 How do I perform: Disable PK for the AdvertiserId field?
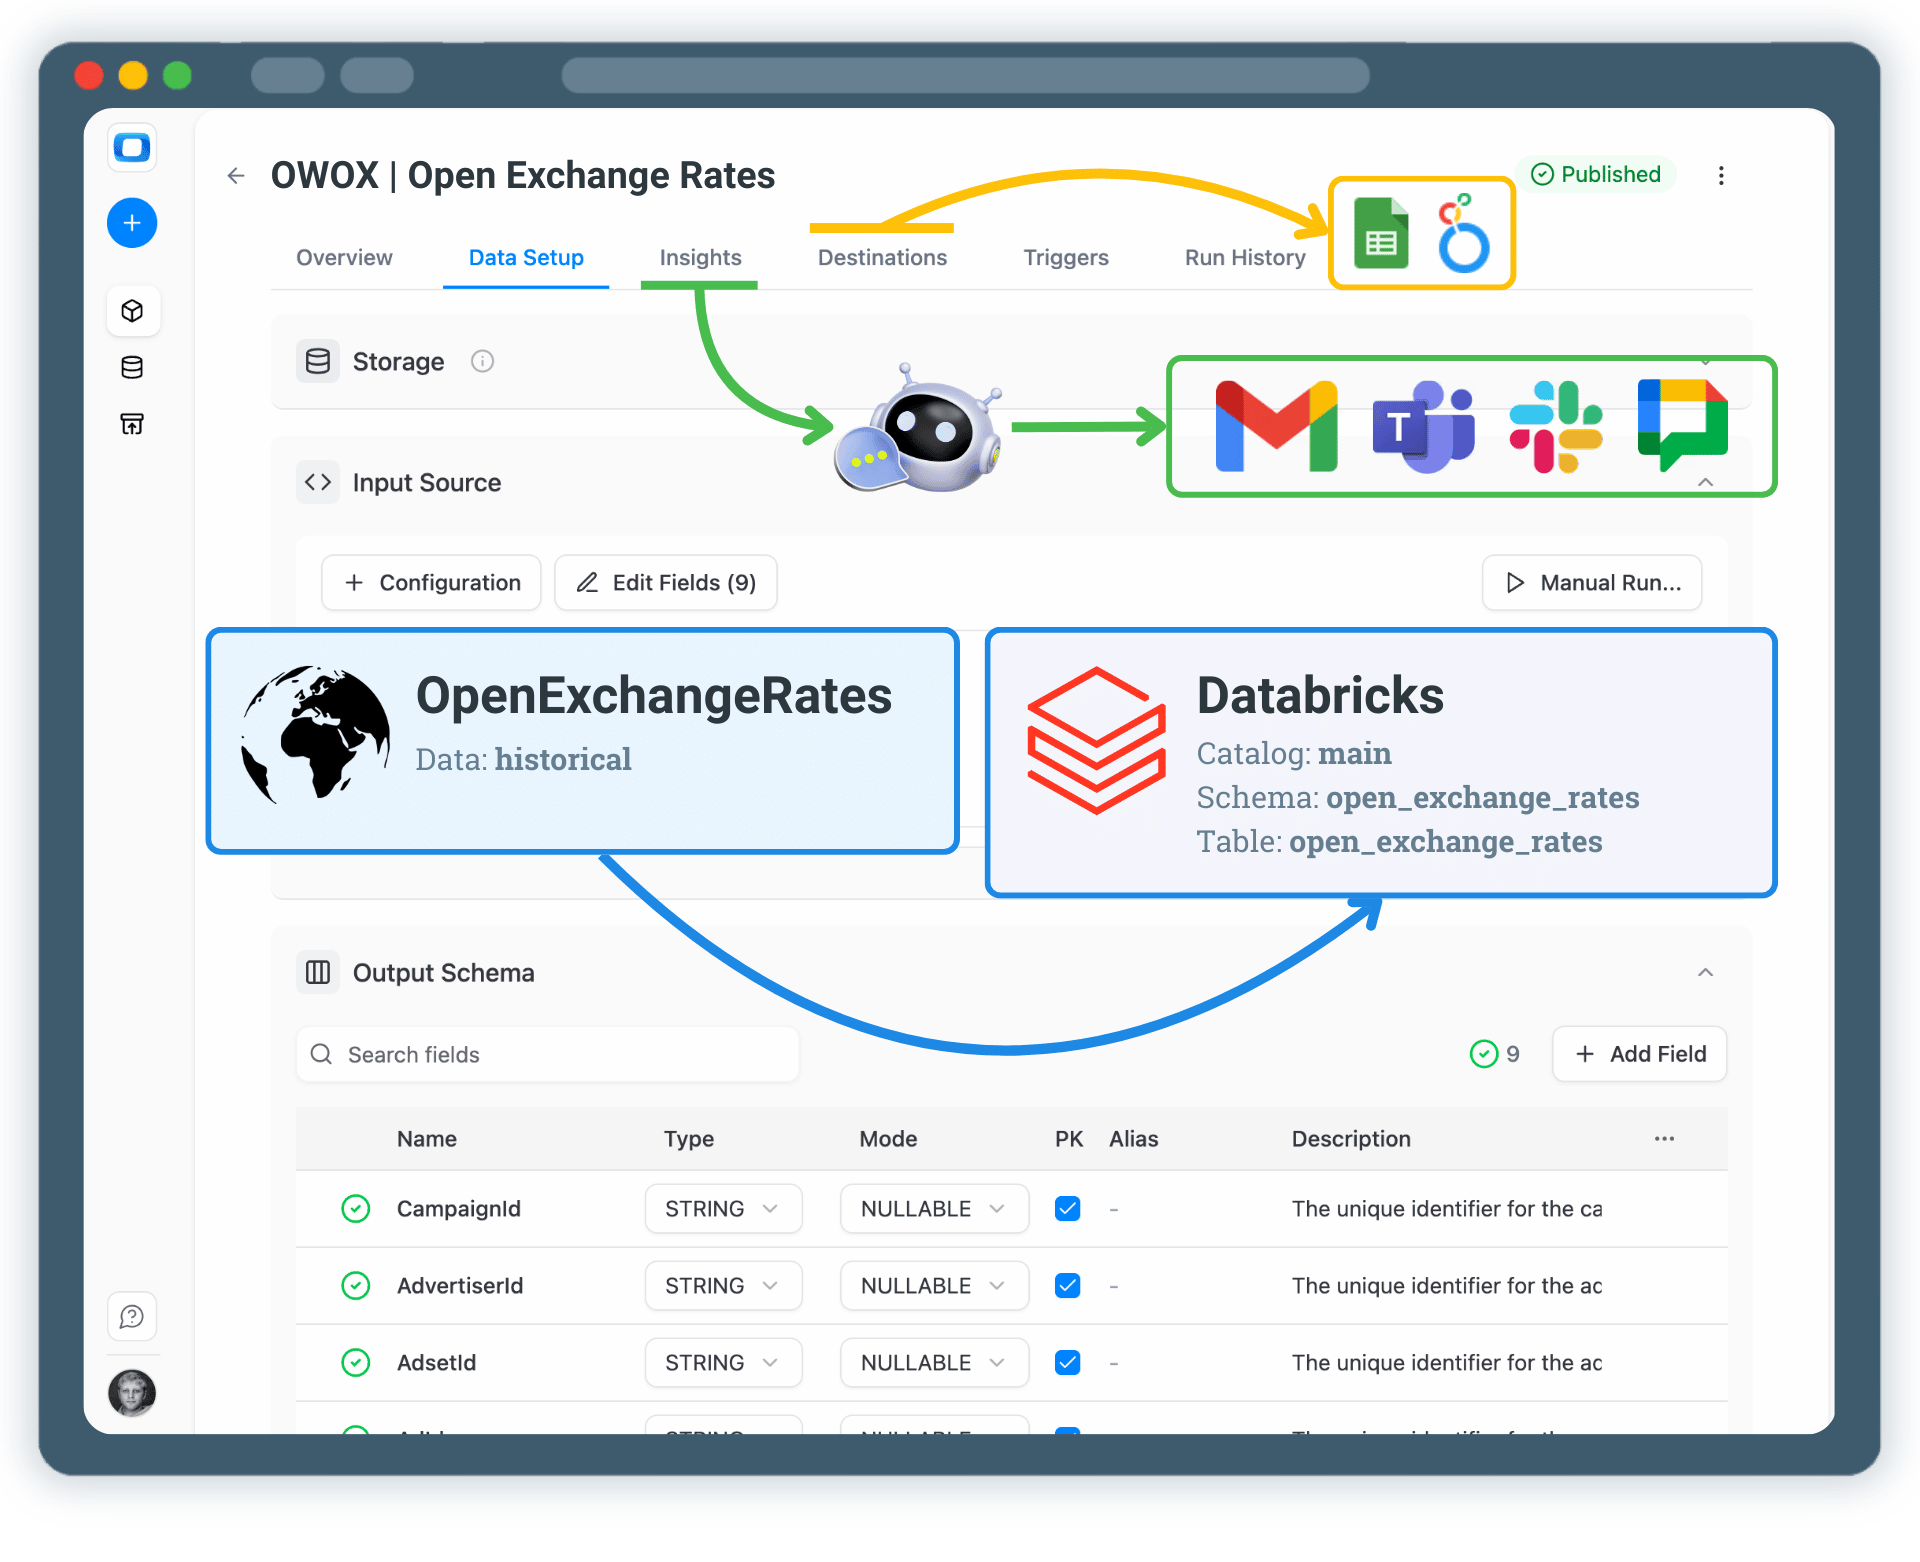(x=1067, y=1285)
